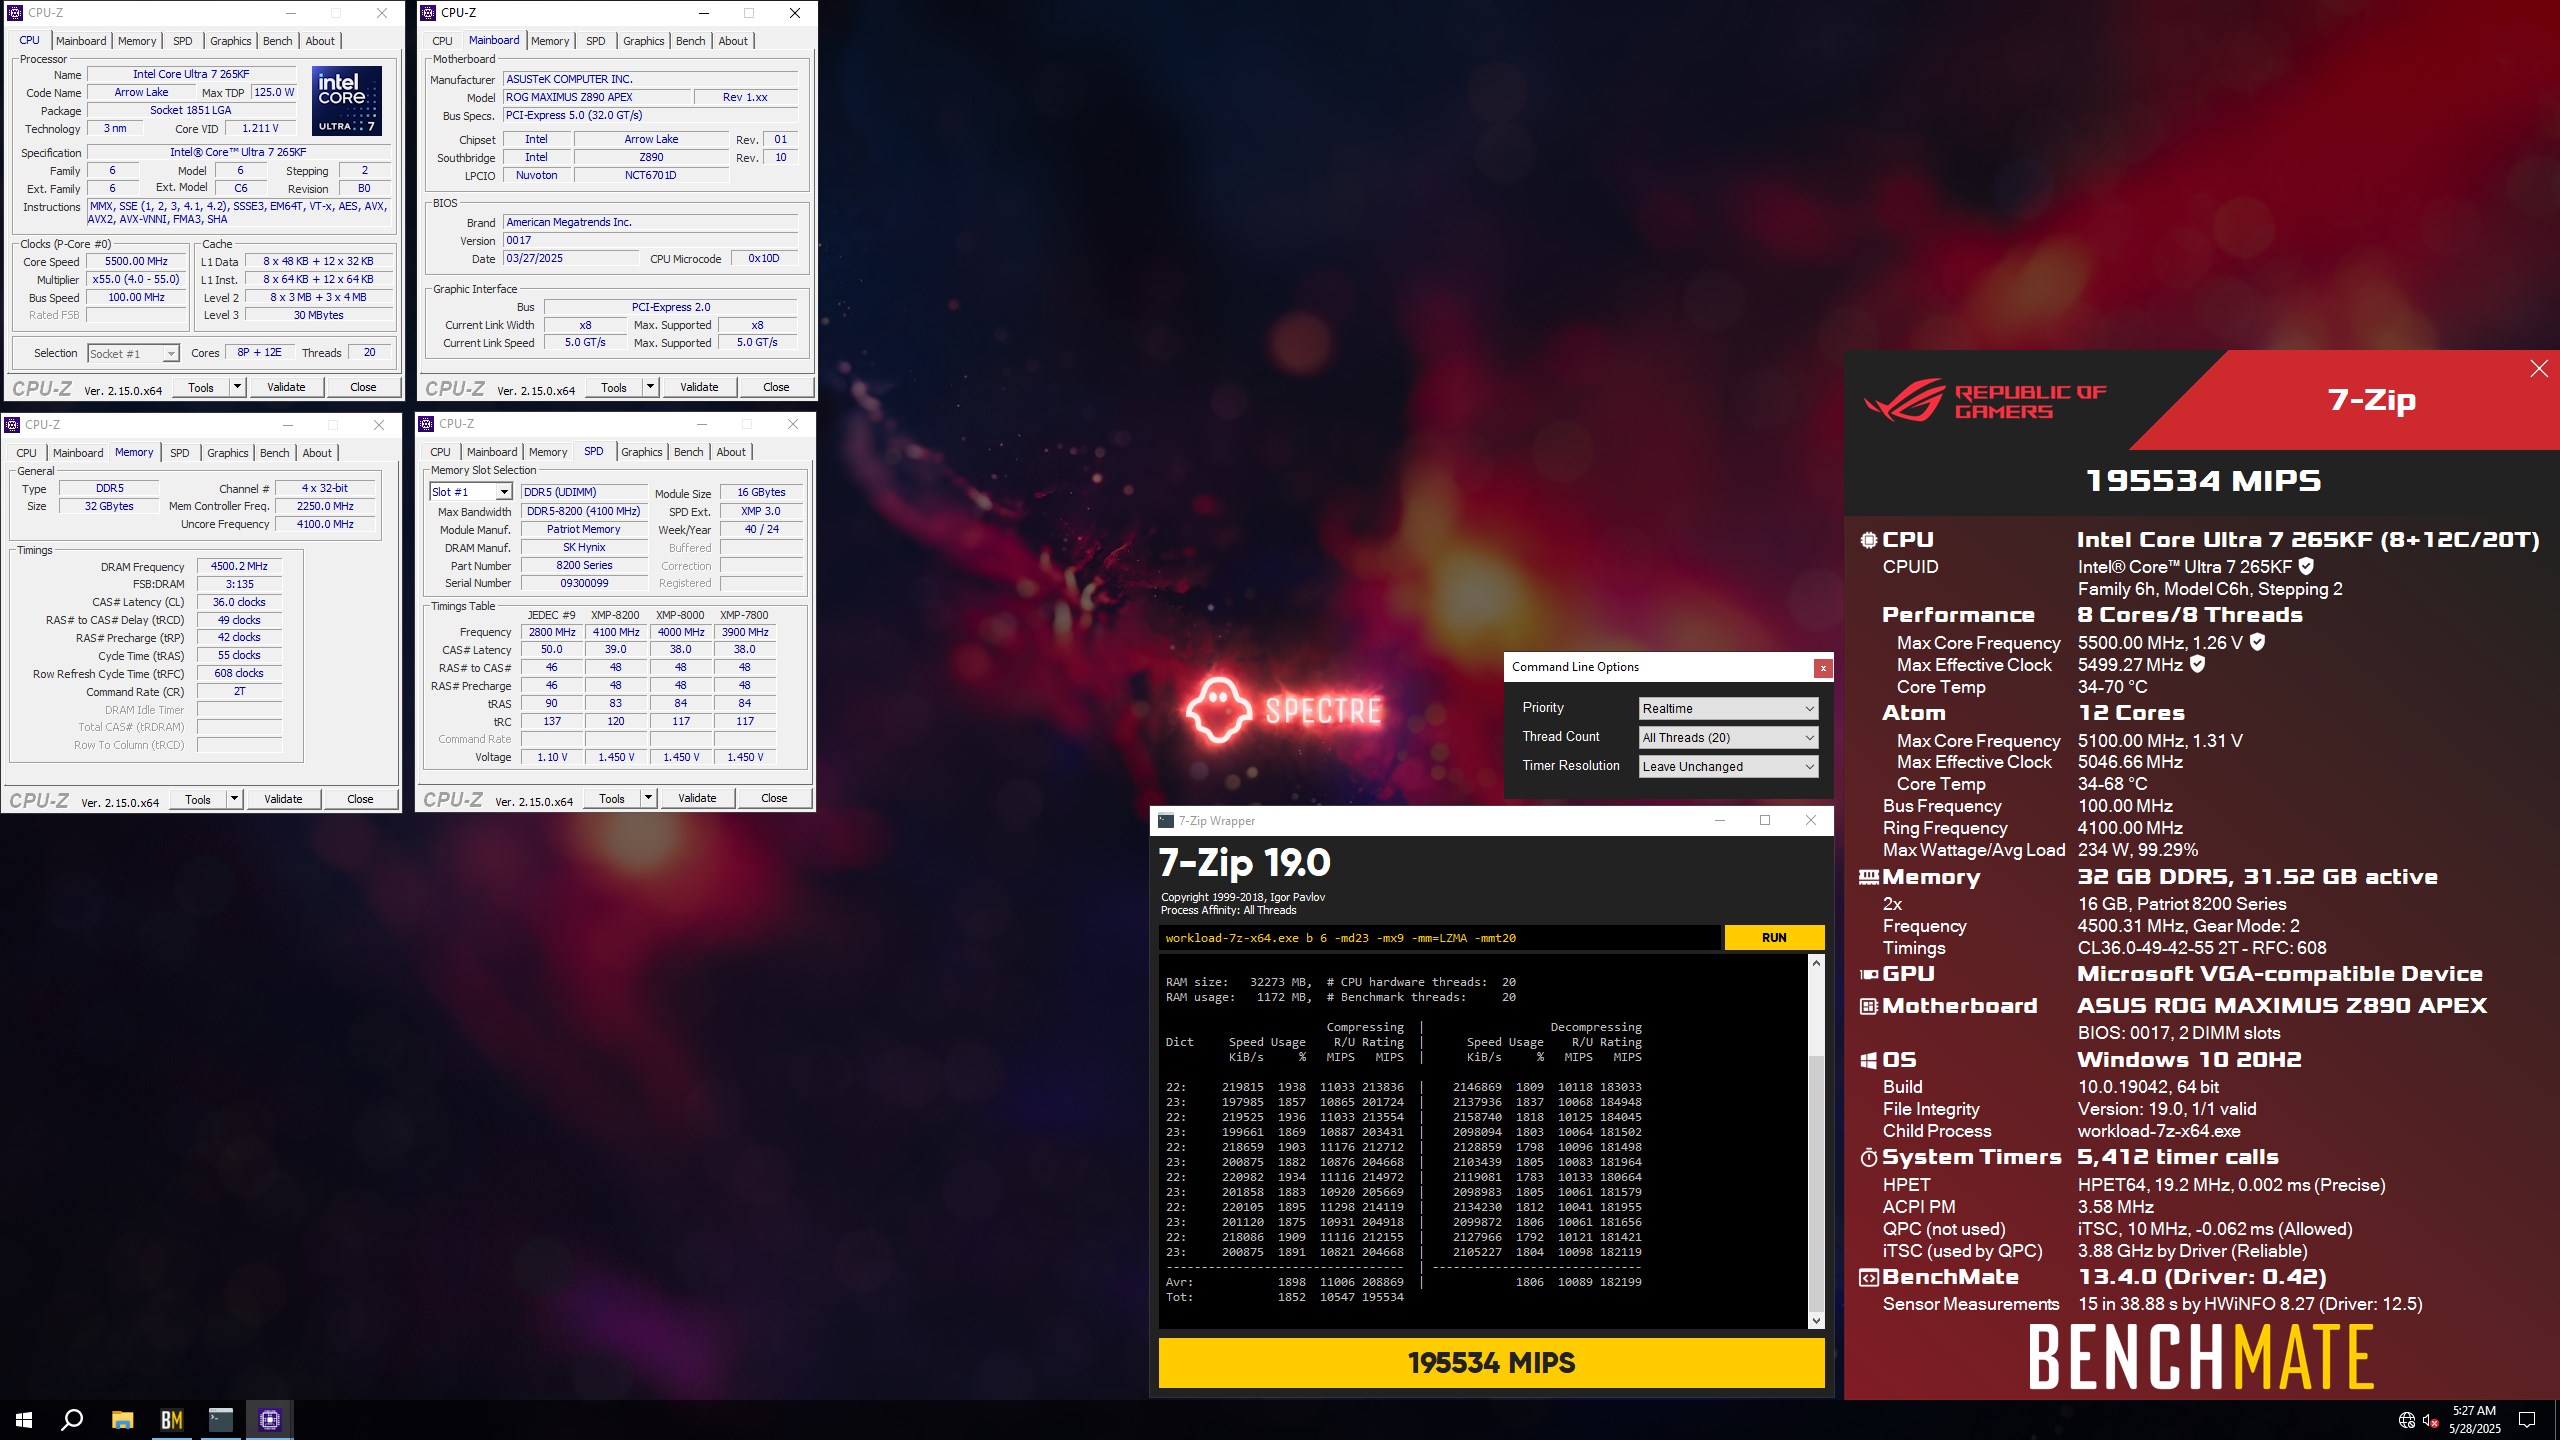Image resolution: width=2560 pixels, height=1440 pixels.
Task: Click the yellow 195534 MIPS result bar
Action: [1491, 1363]
